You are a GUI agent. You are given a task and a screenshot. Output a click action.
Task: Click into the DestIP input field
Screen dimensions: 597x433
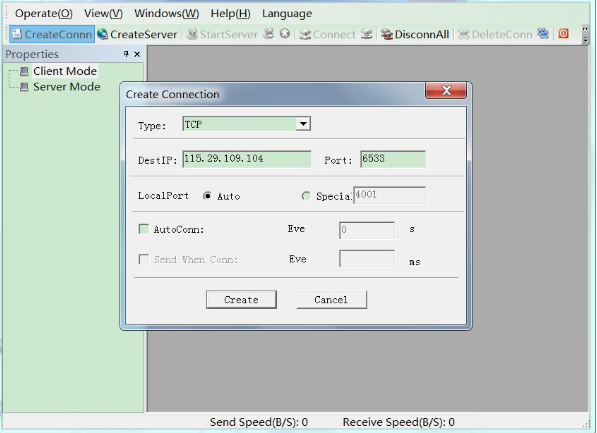pyautogui.click(x=247, y=159)
